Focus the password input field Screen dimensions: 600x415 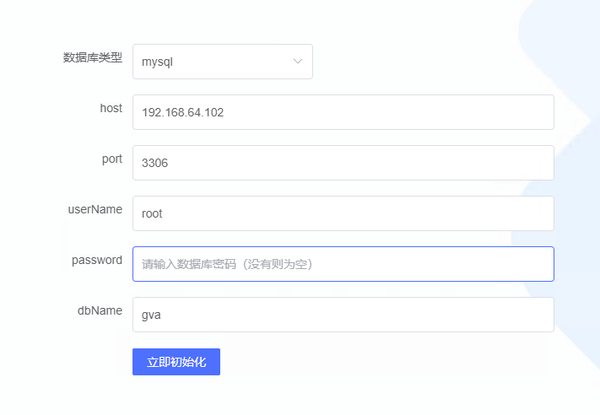click(343, 264)
